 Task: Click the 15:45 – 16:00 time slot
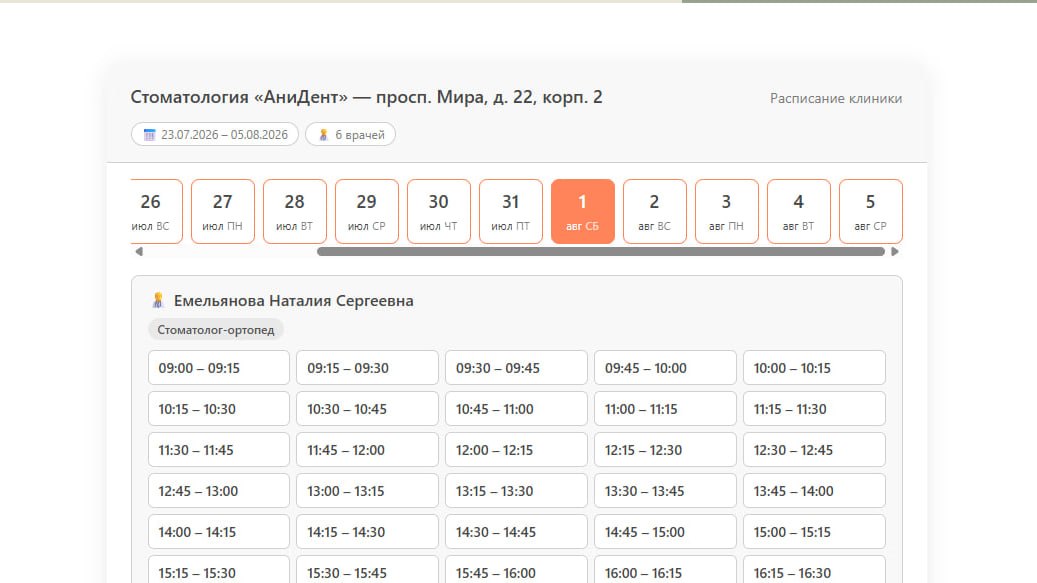(x=517, y=570)
